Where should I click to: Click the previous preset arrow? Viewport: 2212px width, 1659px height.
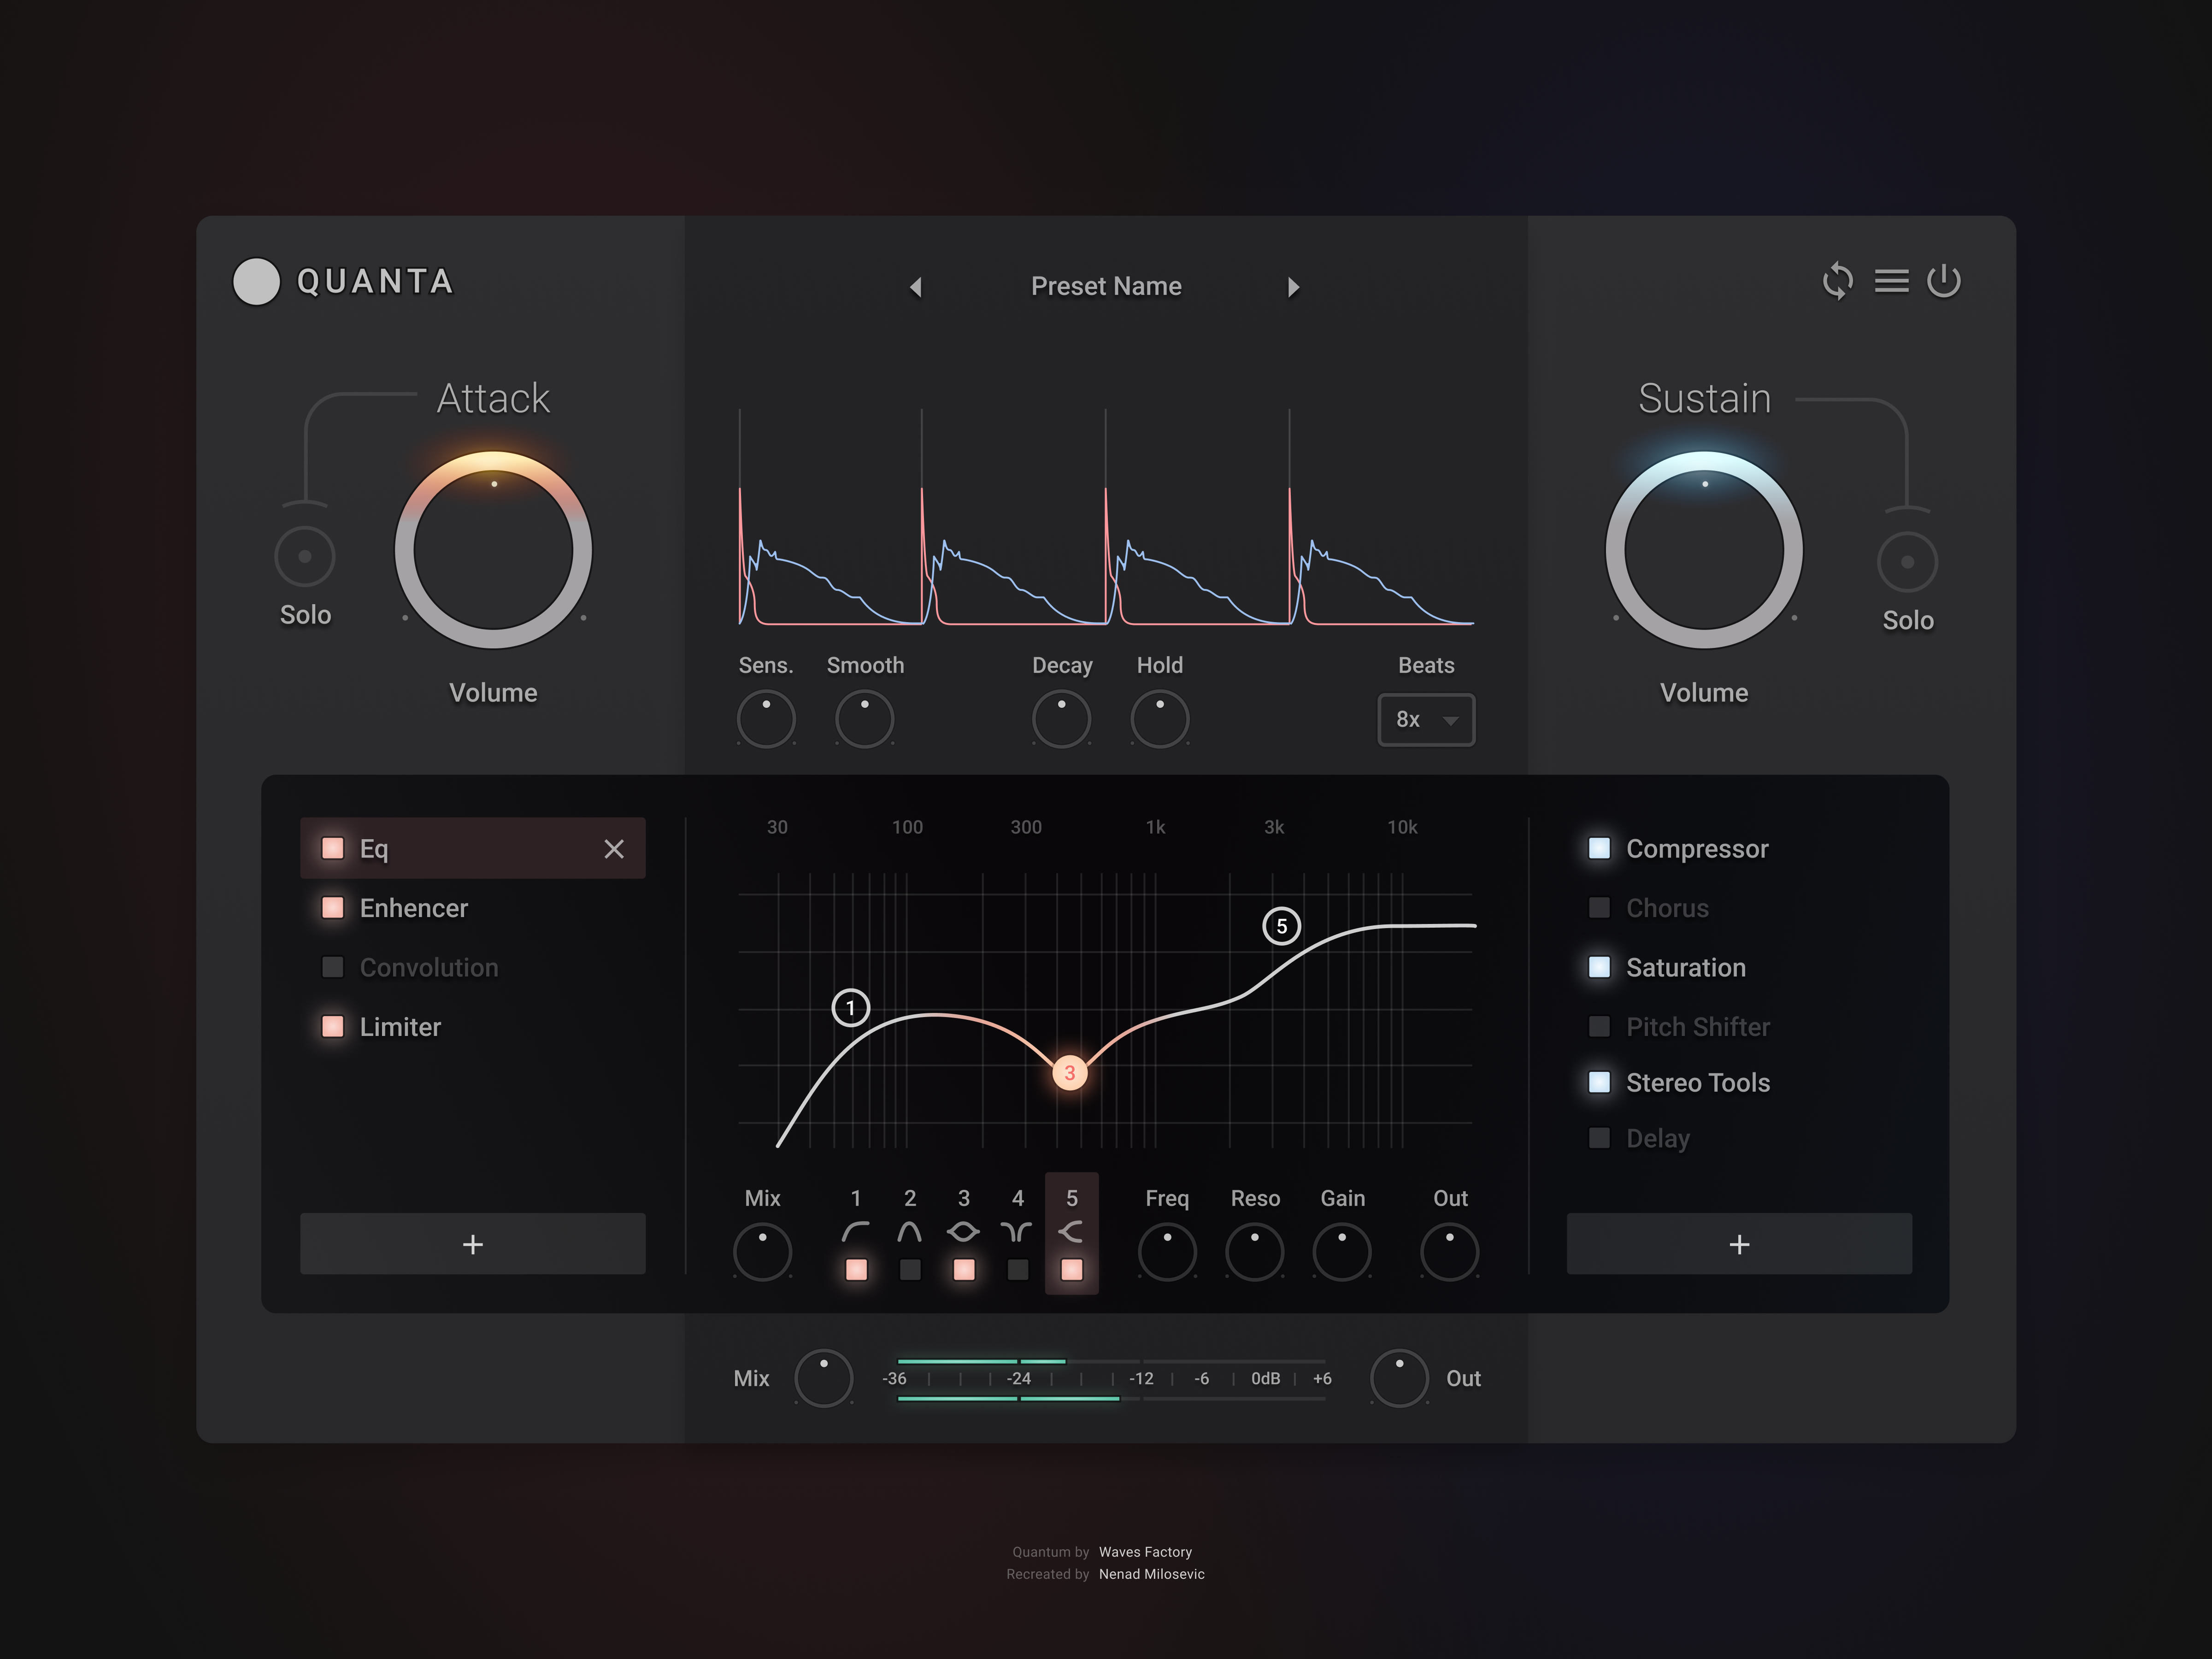pos(915,287)
